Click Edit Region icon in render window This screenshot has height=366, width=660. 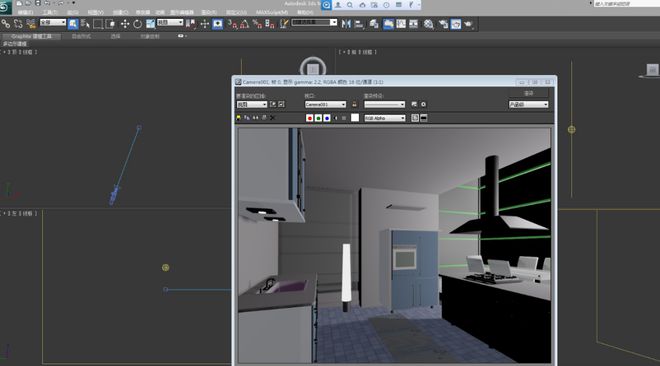272,104
